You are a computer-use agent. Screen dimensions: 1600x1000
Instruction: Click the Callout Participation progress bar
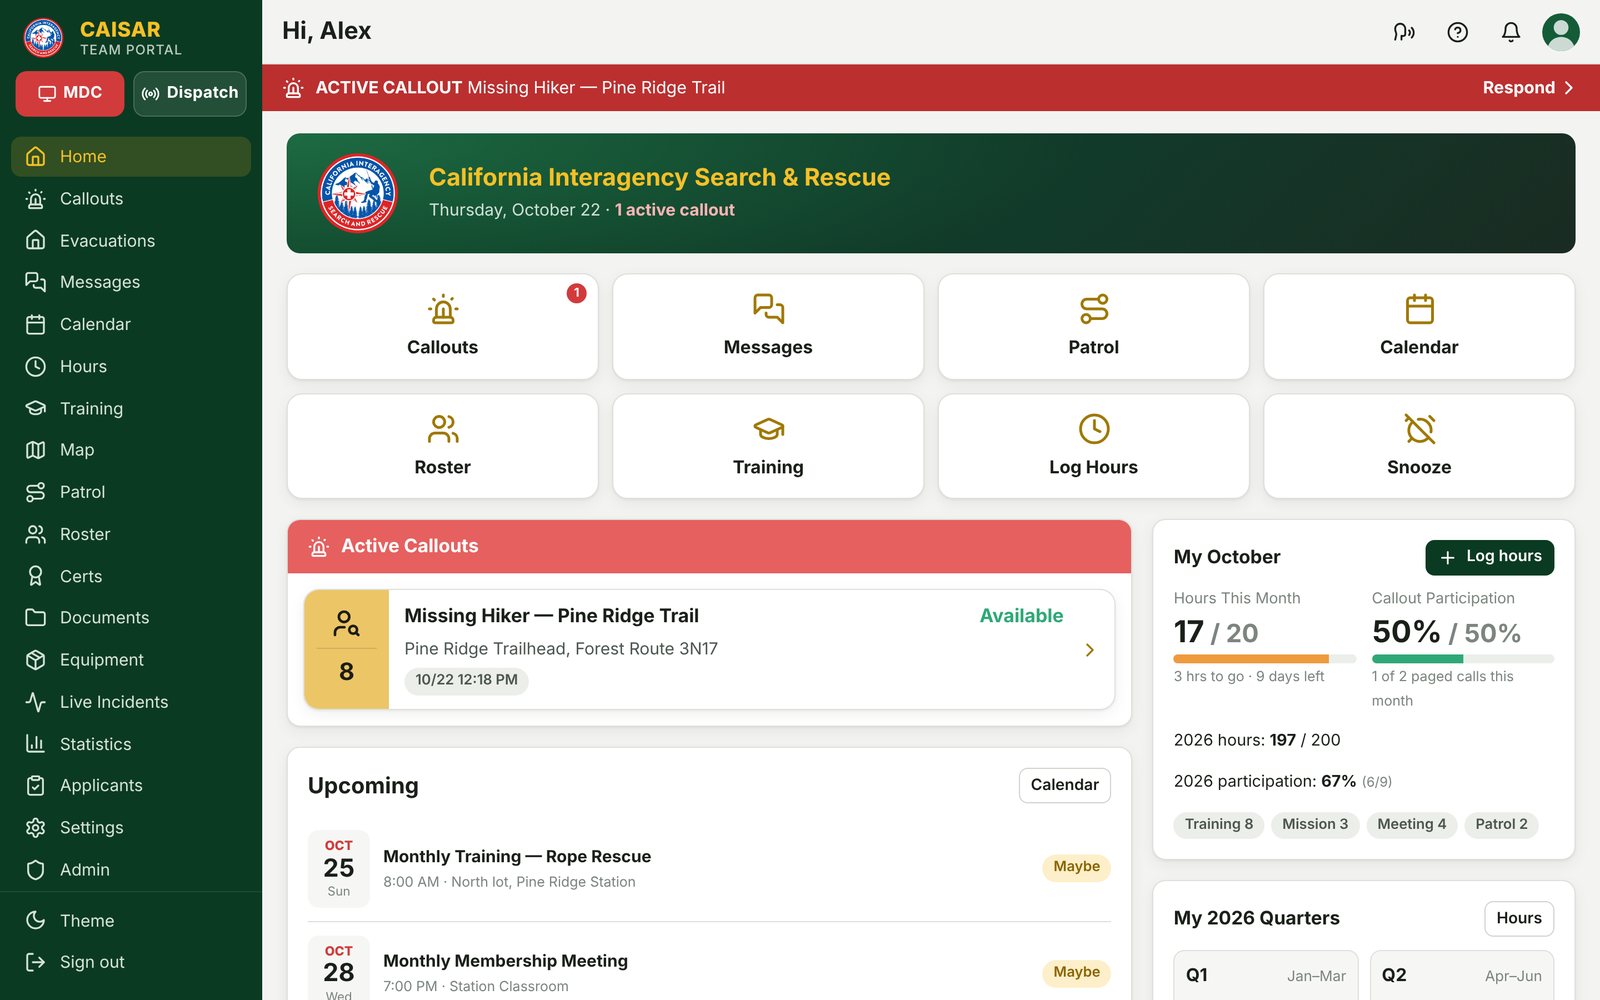tap(1462, 659)
